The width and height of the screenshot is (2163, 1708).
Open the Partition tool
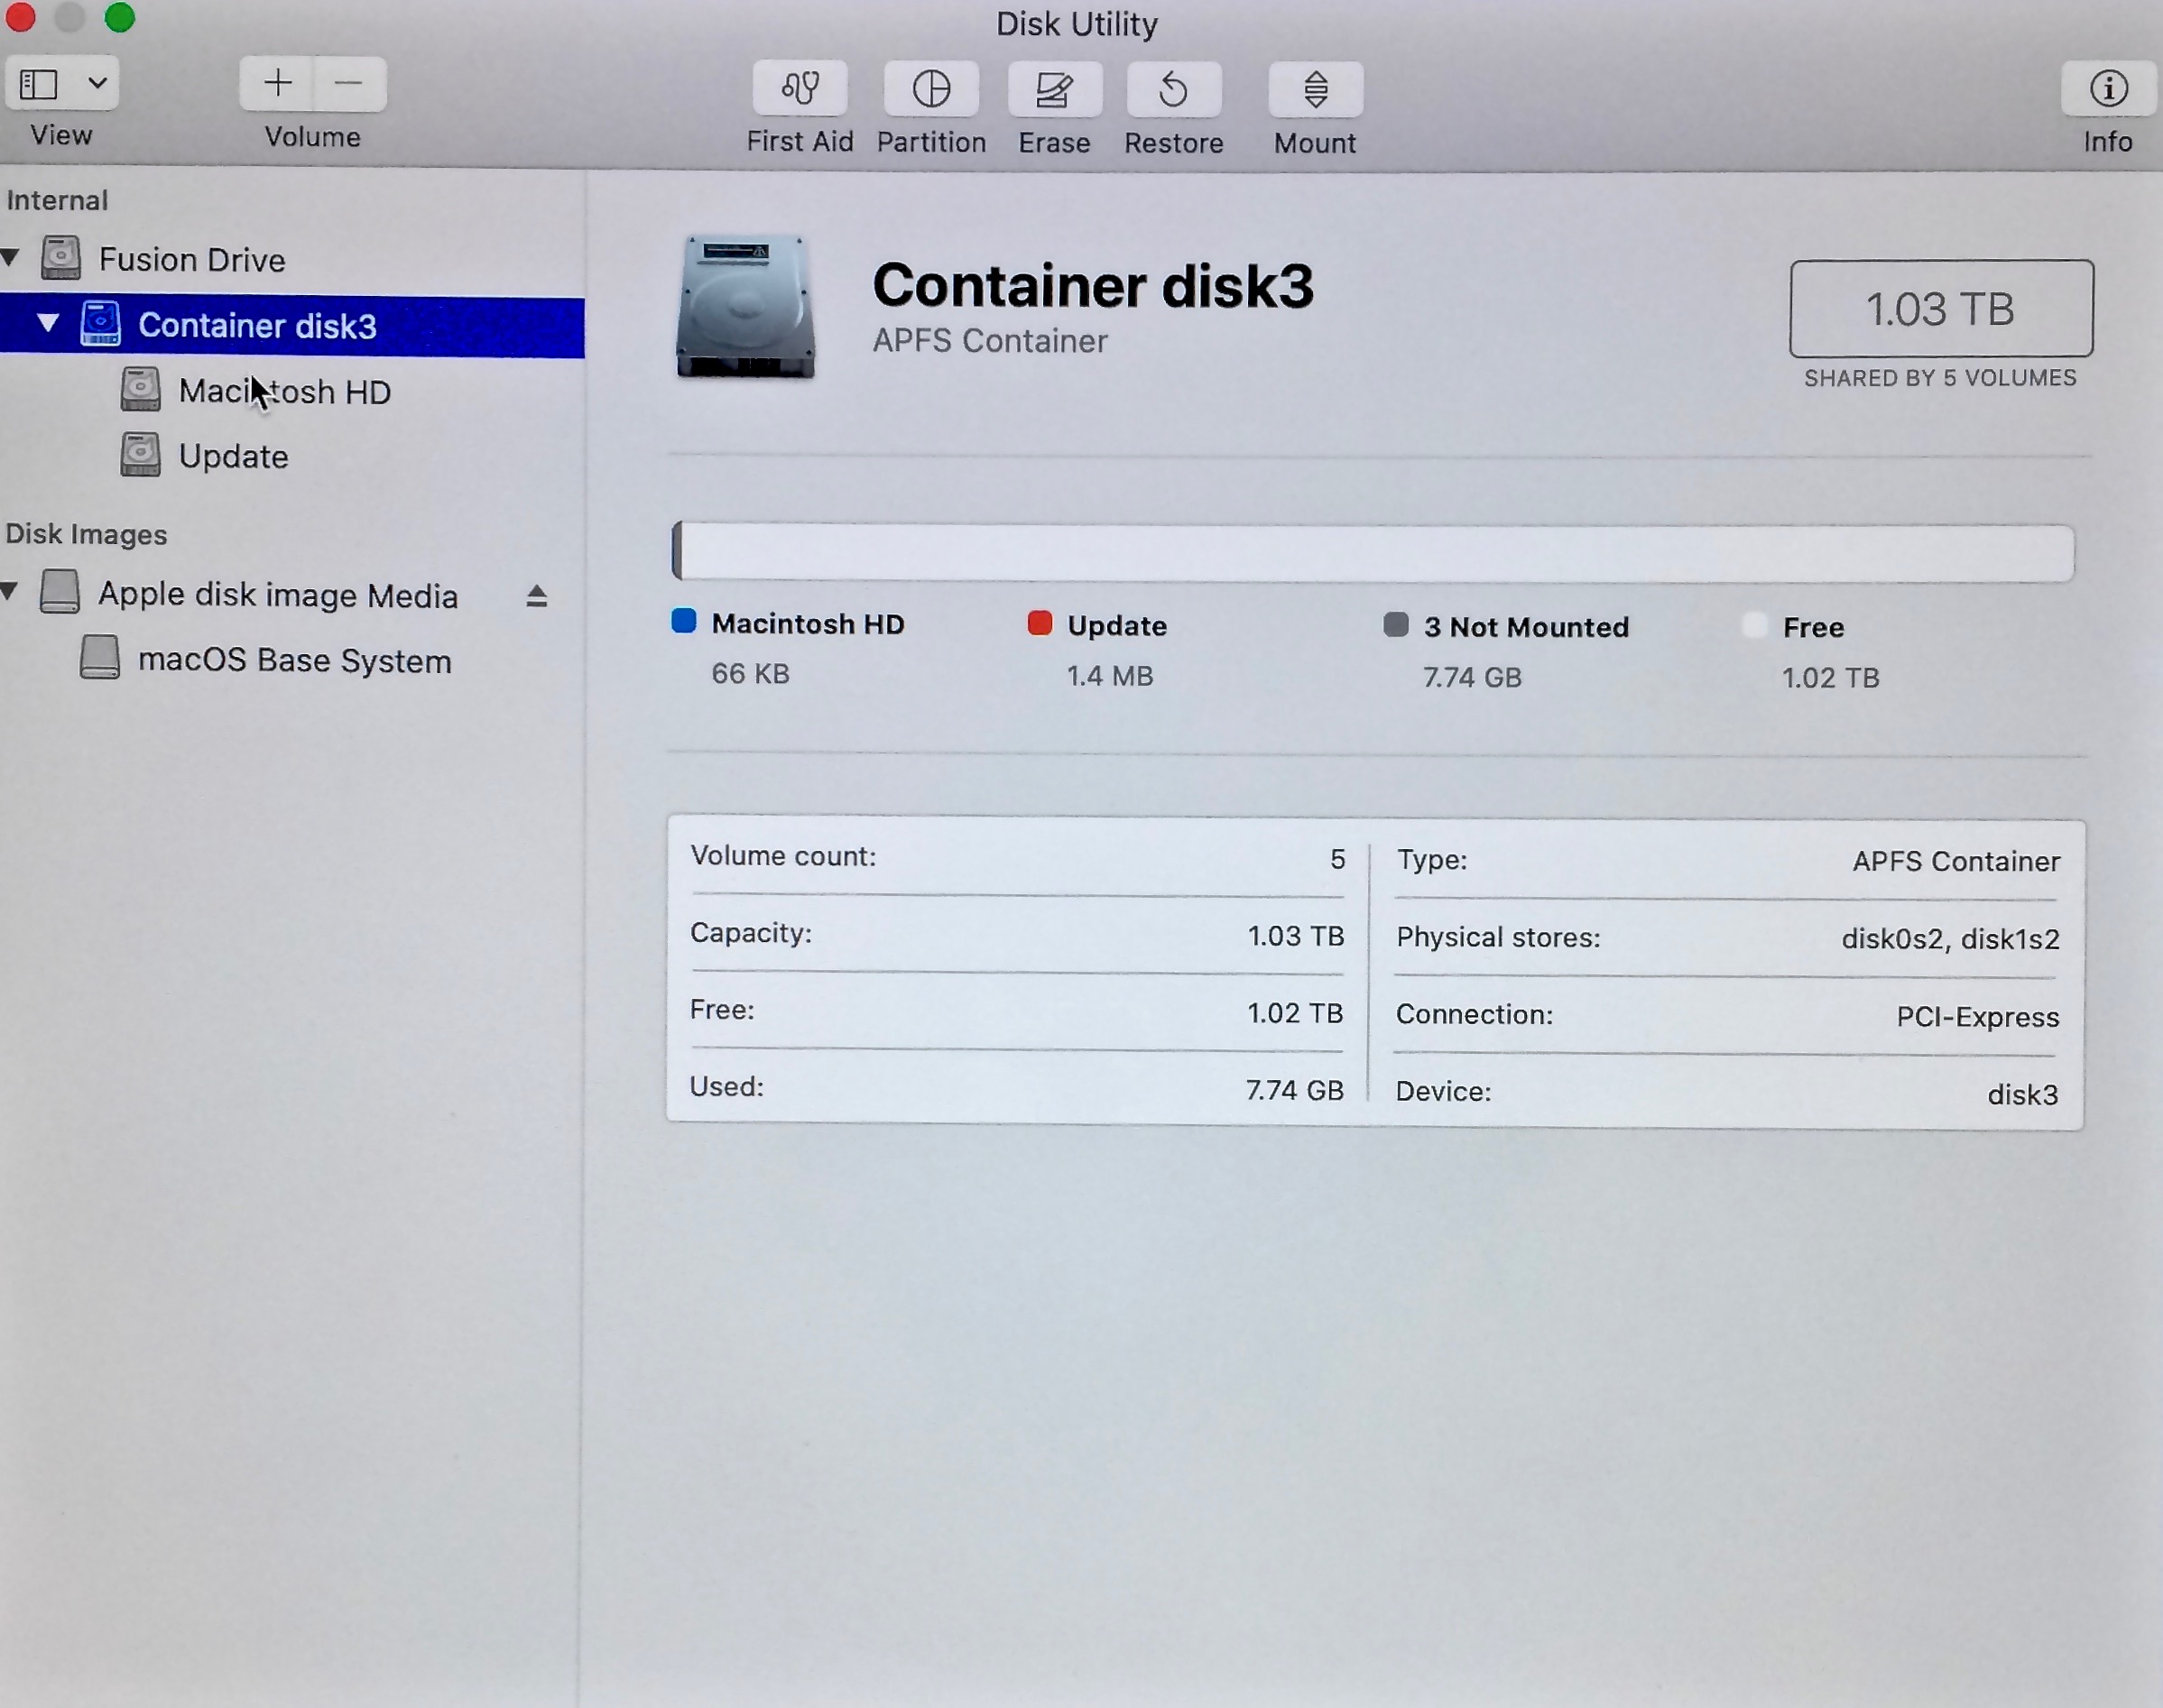pyautogui.click(x=931, y=90)
